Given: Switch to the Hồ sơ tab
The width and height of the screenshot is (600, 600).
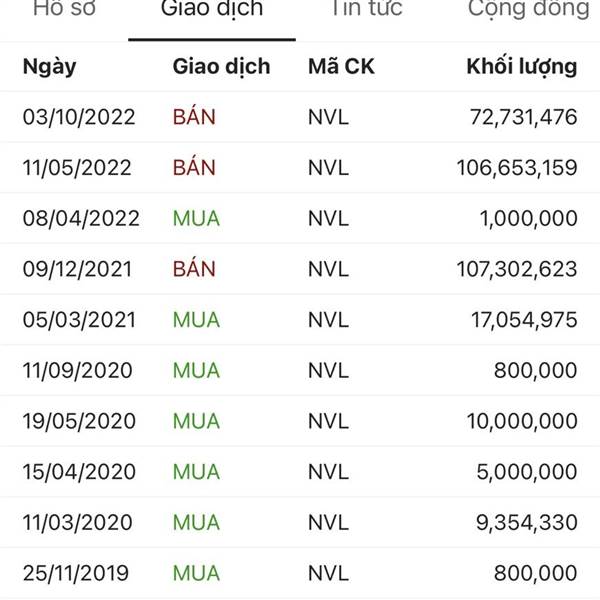Looking at the screenshot, I should click(64, 8).
